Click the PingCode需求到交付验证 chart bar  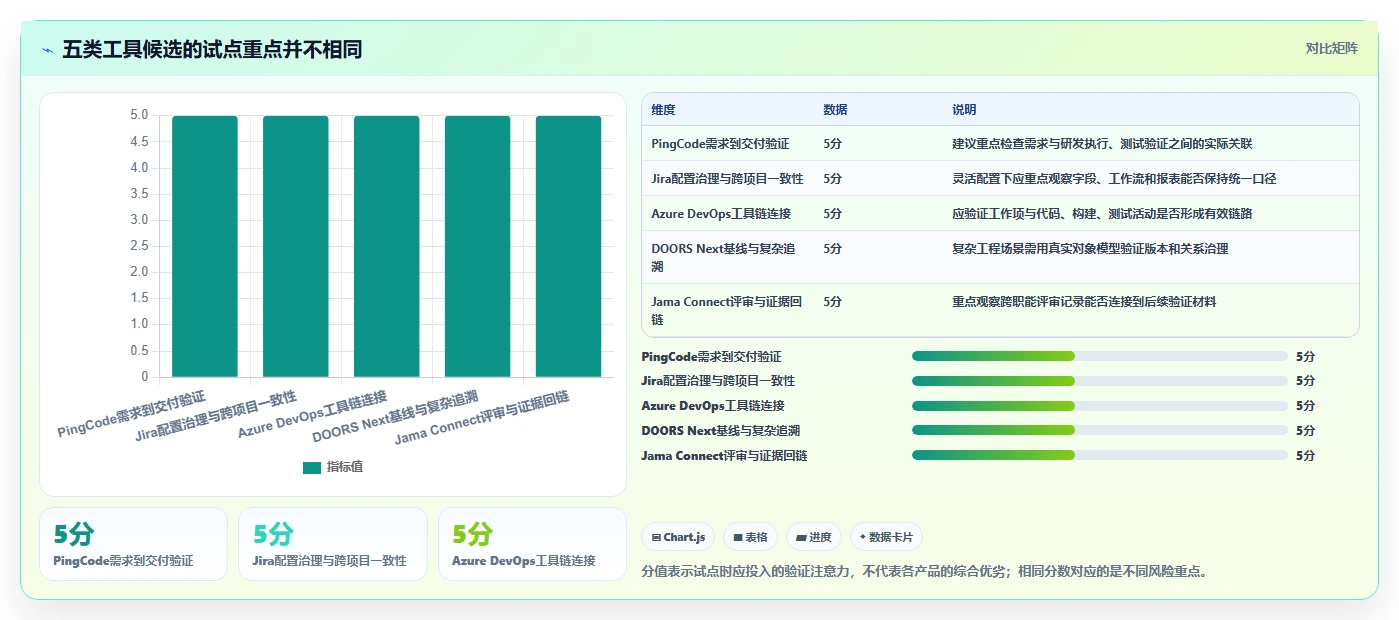pos(205,246)
